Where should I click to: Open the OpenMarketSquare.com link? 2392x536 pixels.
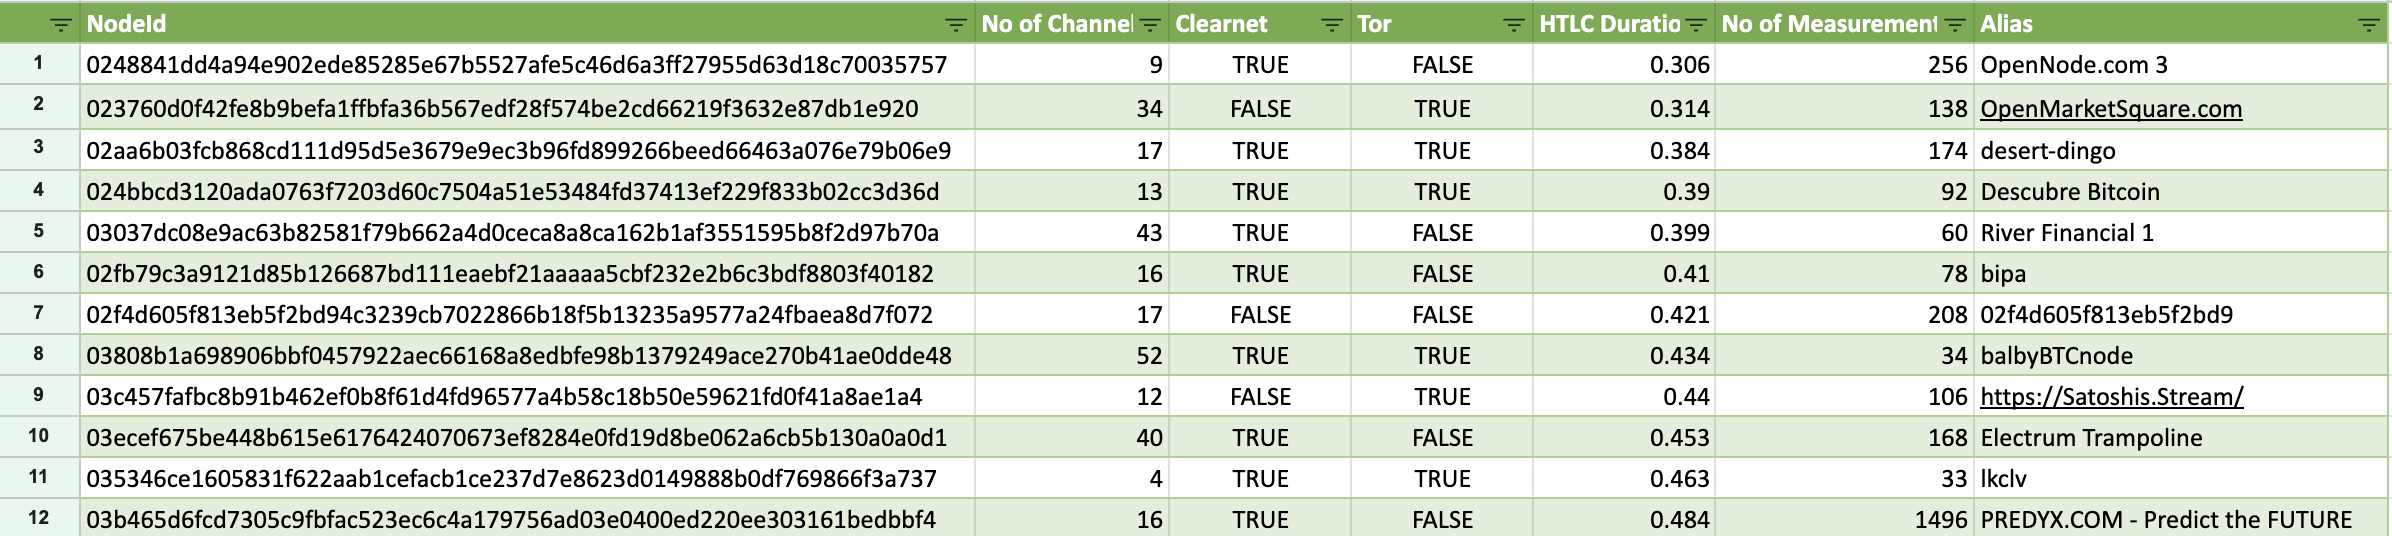[x=2110, y=109]
